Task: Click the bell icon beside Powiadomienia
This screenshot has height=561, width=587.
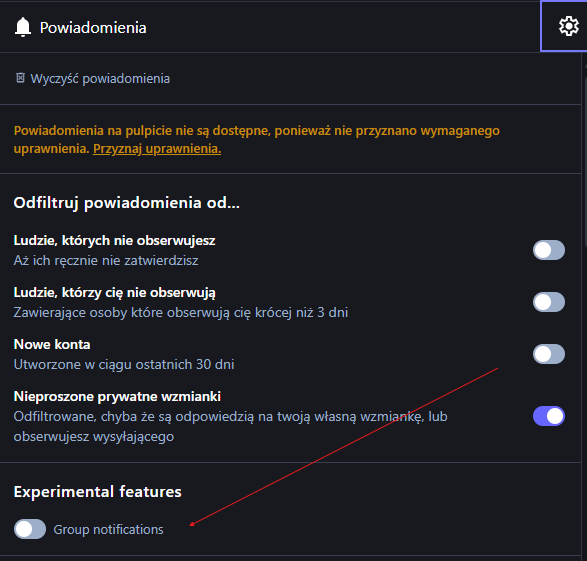Action: [x=23, y=27]
